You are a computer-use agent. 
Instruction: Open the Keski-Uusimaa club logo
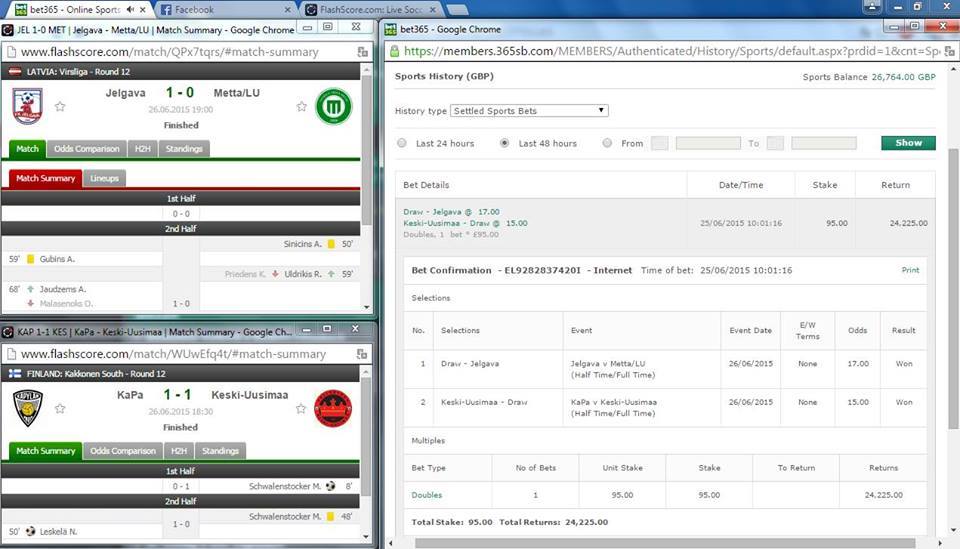332,408
